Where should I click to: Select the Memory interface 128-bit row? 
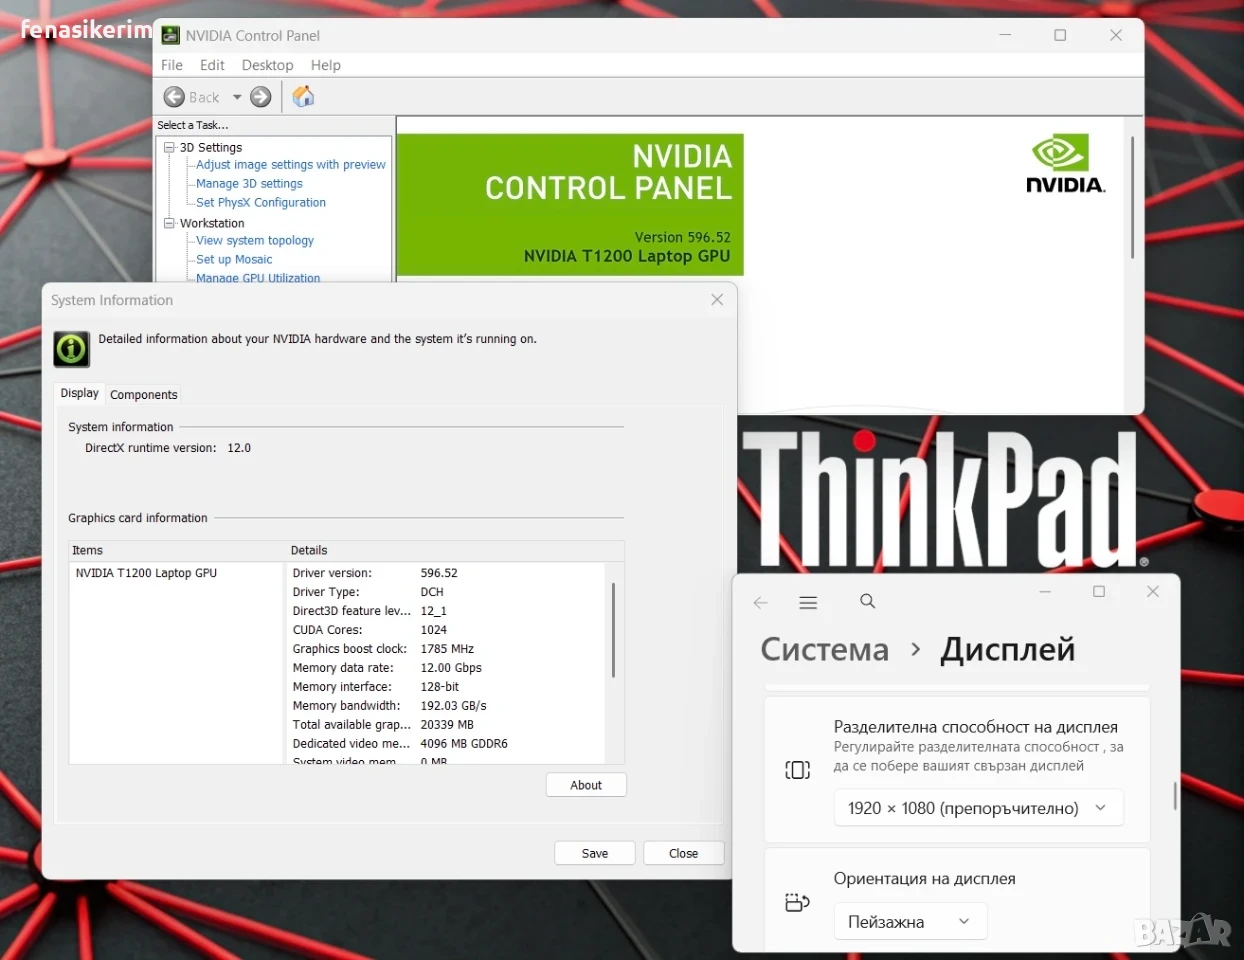[x=446, y=687]
